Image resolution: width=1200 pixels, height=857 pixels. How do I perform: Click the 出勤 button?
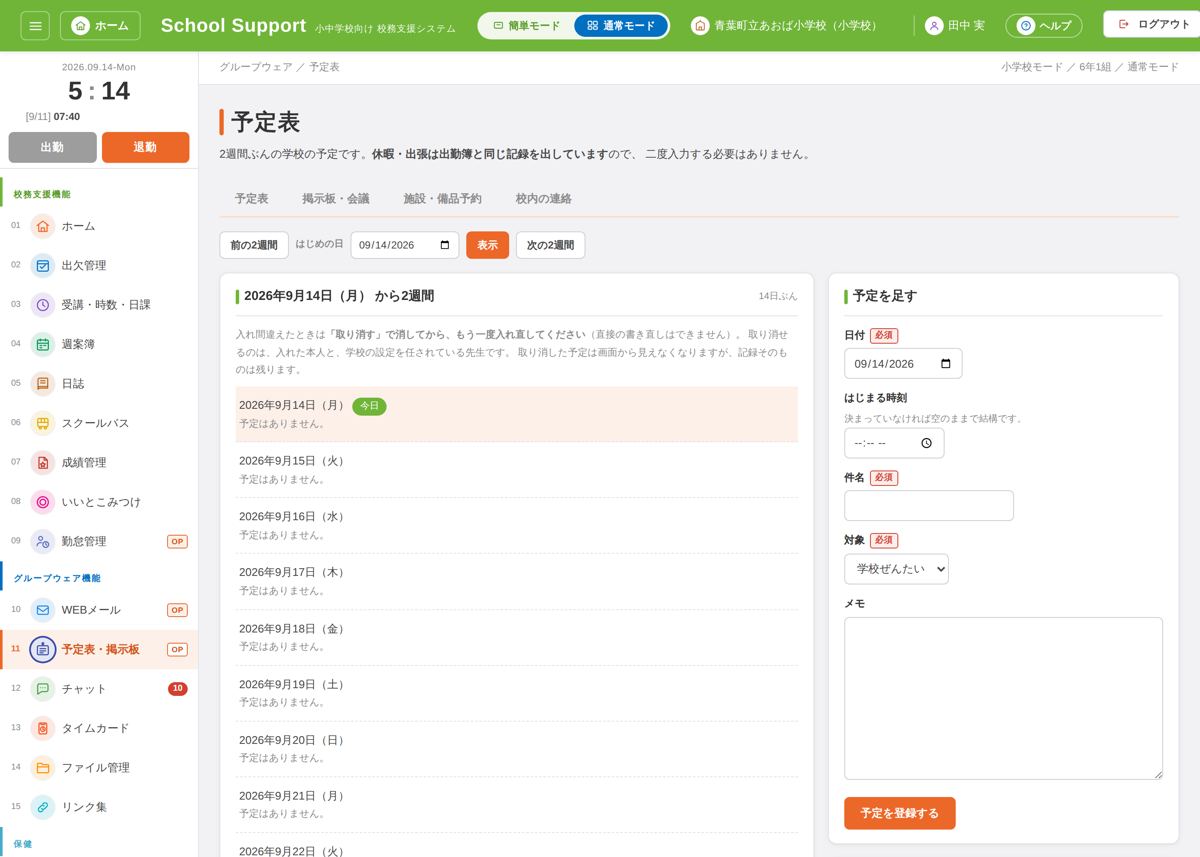(52, 147)
